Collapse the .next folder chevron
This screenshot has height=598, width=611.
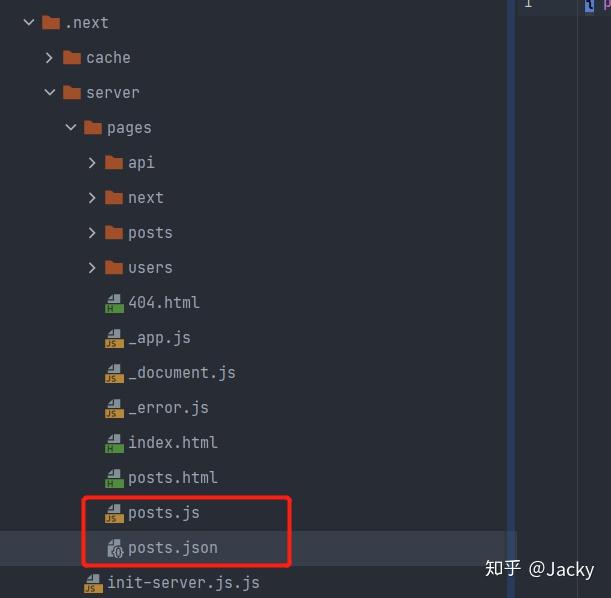[x=29, y=23]
